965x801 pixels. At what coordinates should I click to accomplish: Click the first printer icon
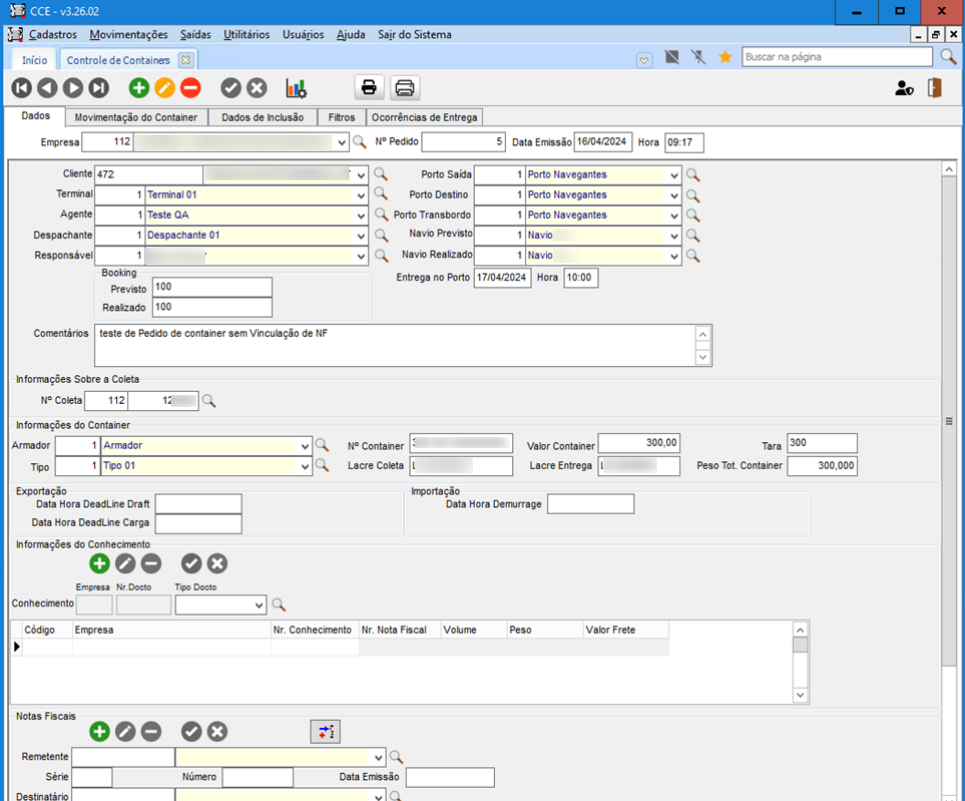pos(369,88)
